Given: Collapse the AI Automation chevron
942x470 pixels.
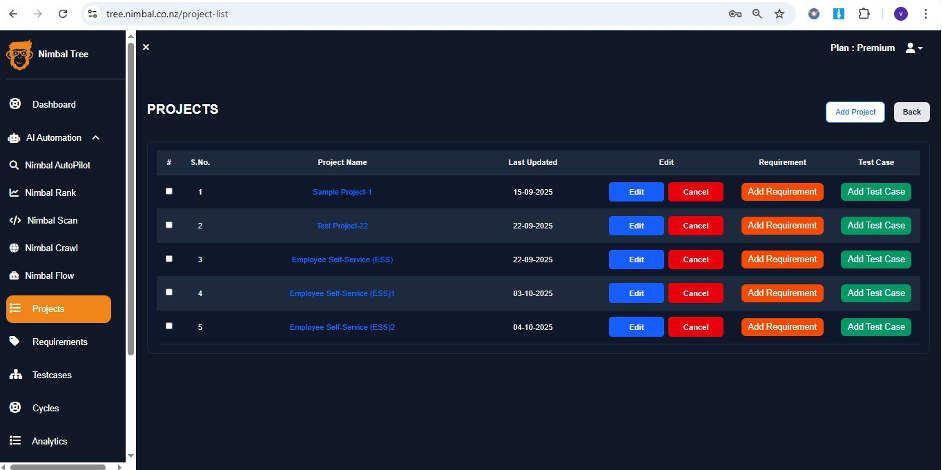Looking at the screenshot, I should [x=96, y=138].
